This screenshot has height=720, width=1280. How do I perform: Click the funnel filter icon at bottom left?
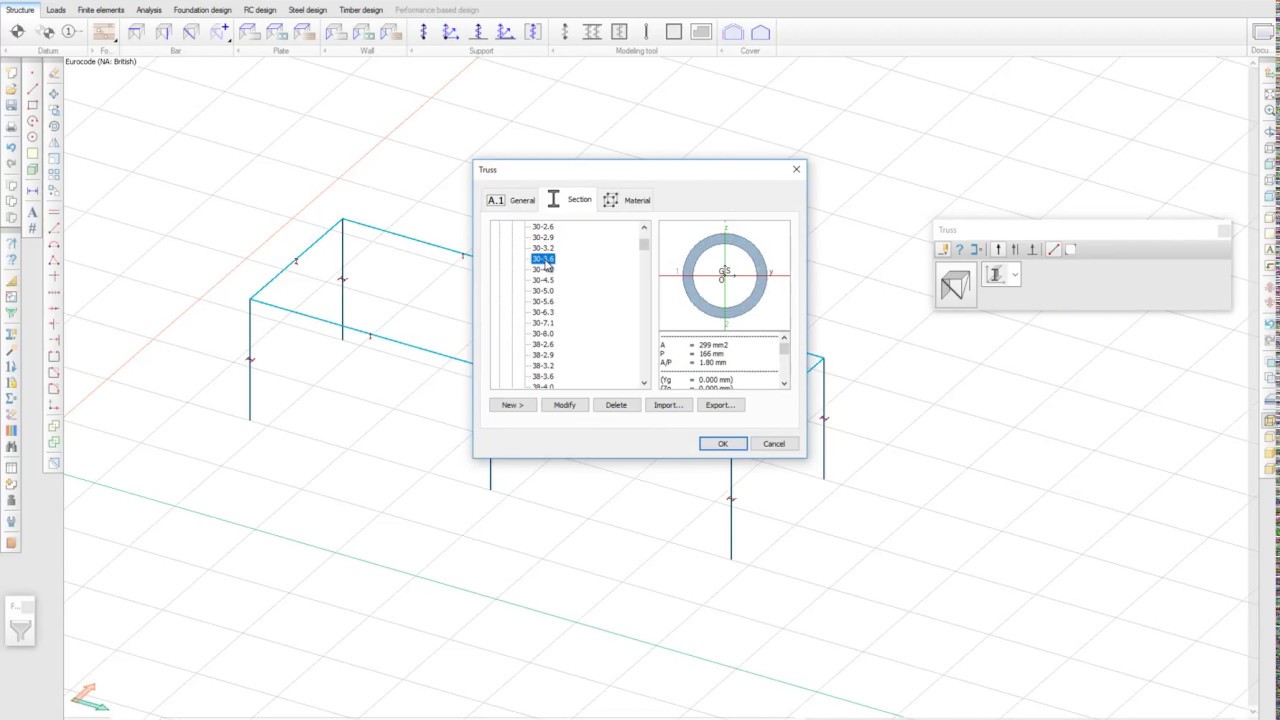click(20, 629)
